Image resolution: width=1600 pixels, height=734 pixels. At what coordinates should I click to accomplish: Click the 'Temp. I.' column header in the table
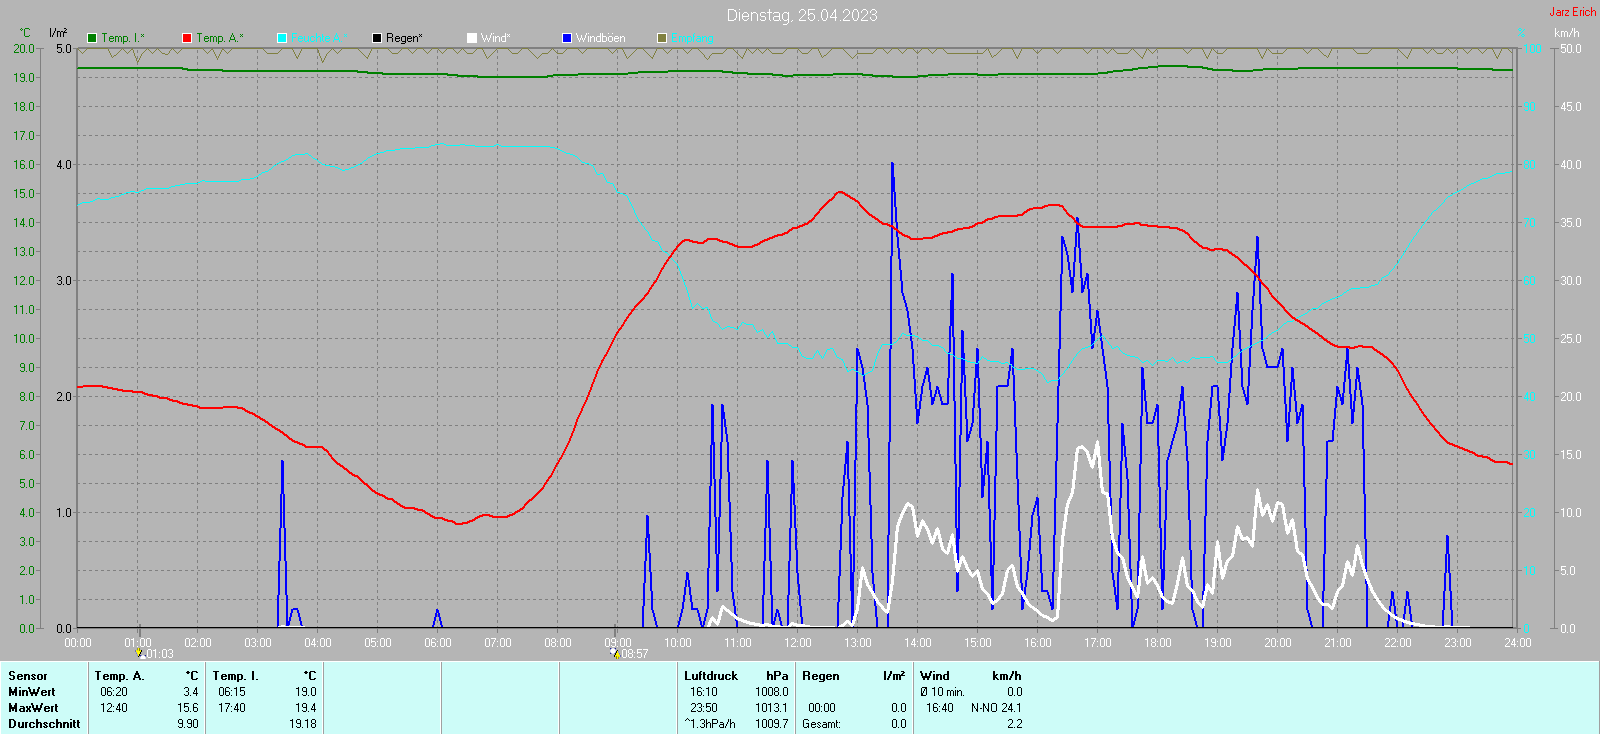coord(236,676)
